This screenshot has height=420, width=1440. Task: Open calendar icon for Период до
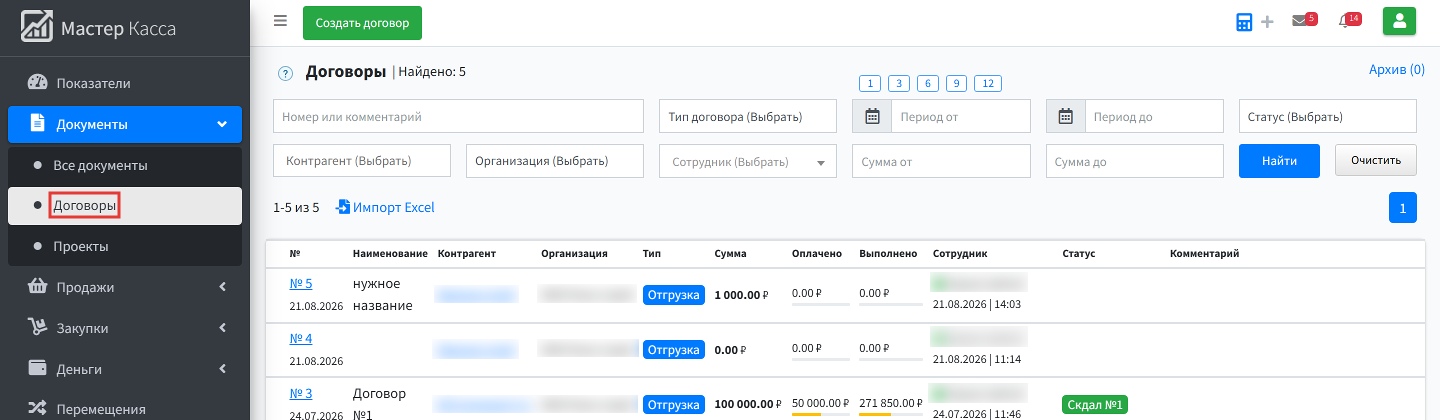coord(1066,117)
